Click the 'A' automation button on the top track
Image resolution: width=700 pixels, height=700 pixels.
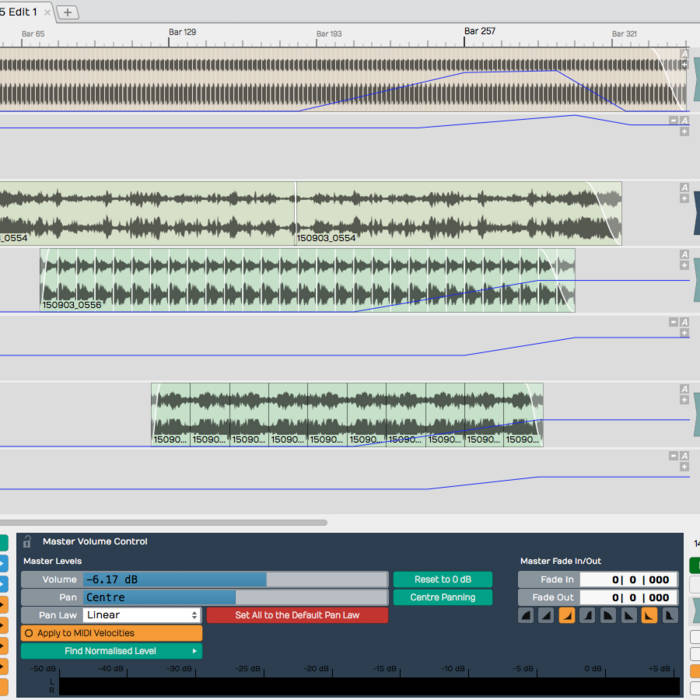(x=684, y=50)
